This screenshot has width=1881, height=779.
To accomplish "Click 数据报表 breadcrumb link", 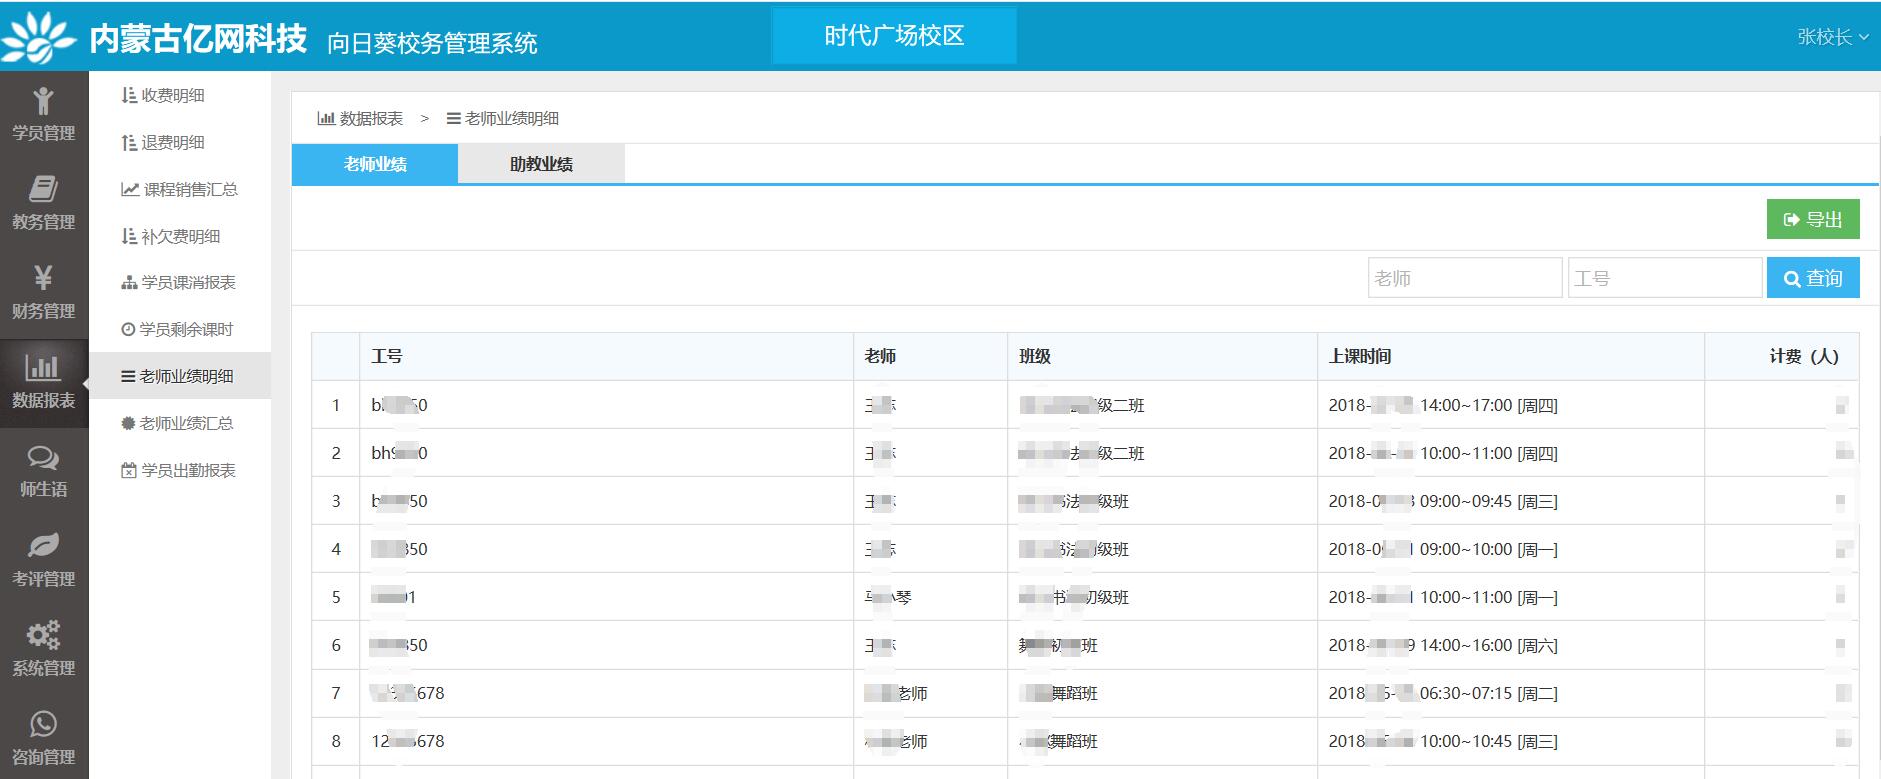I will 361,118.
